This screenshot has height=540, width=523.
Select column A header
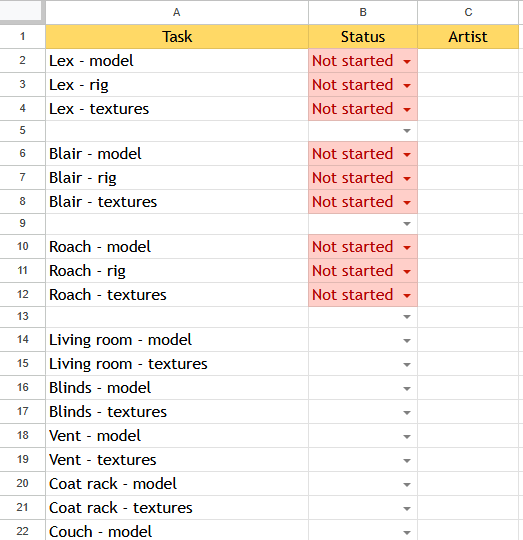(x=177, y=12)
